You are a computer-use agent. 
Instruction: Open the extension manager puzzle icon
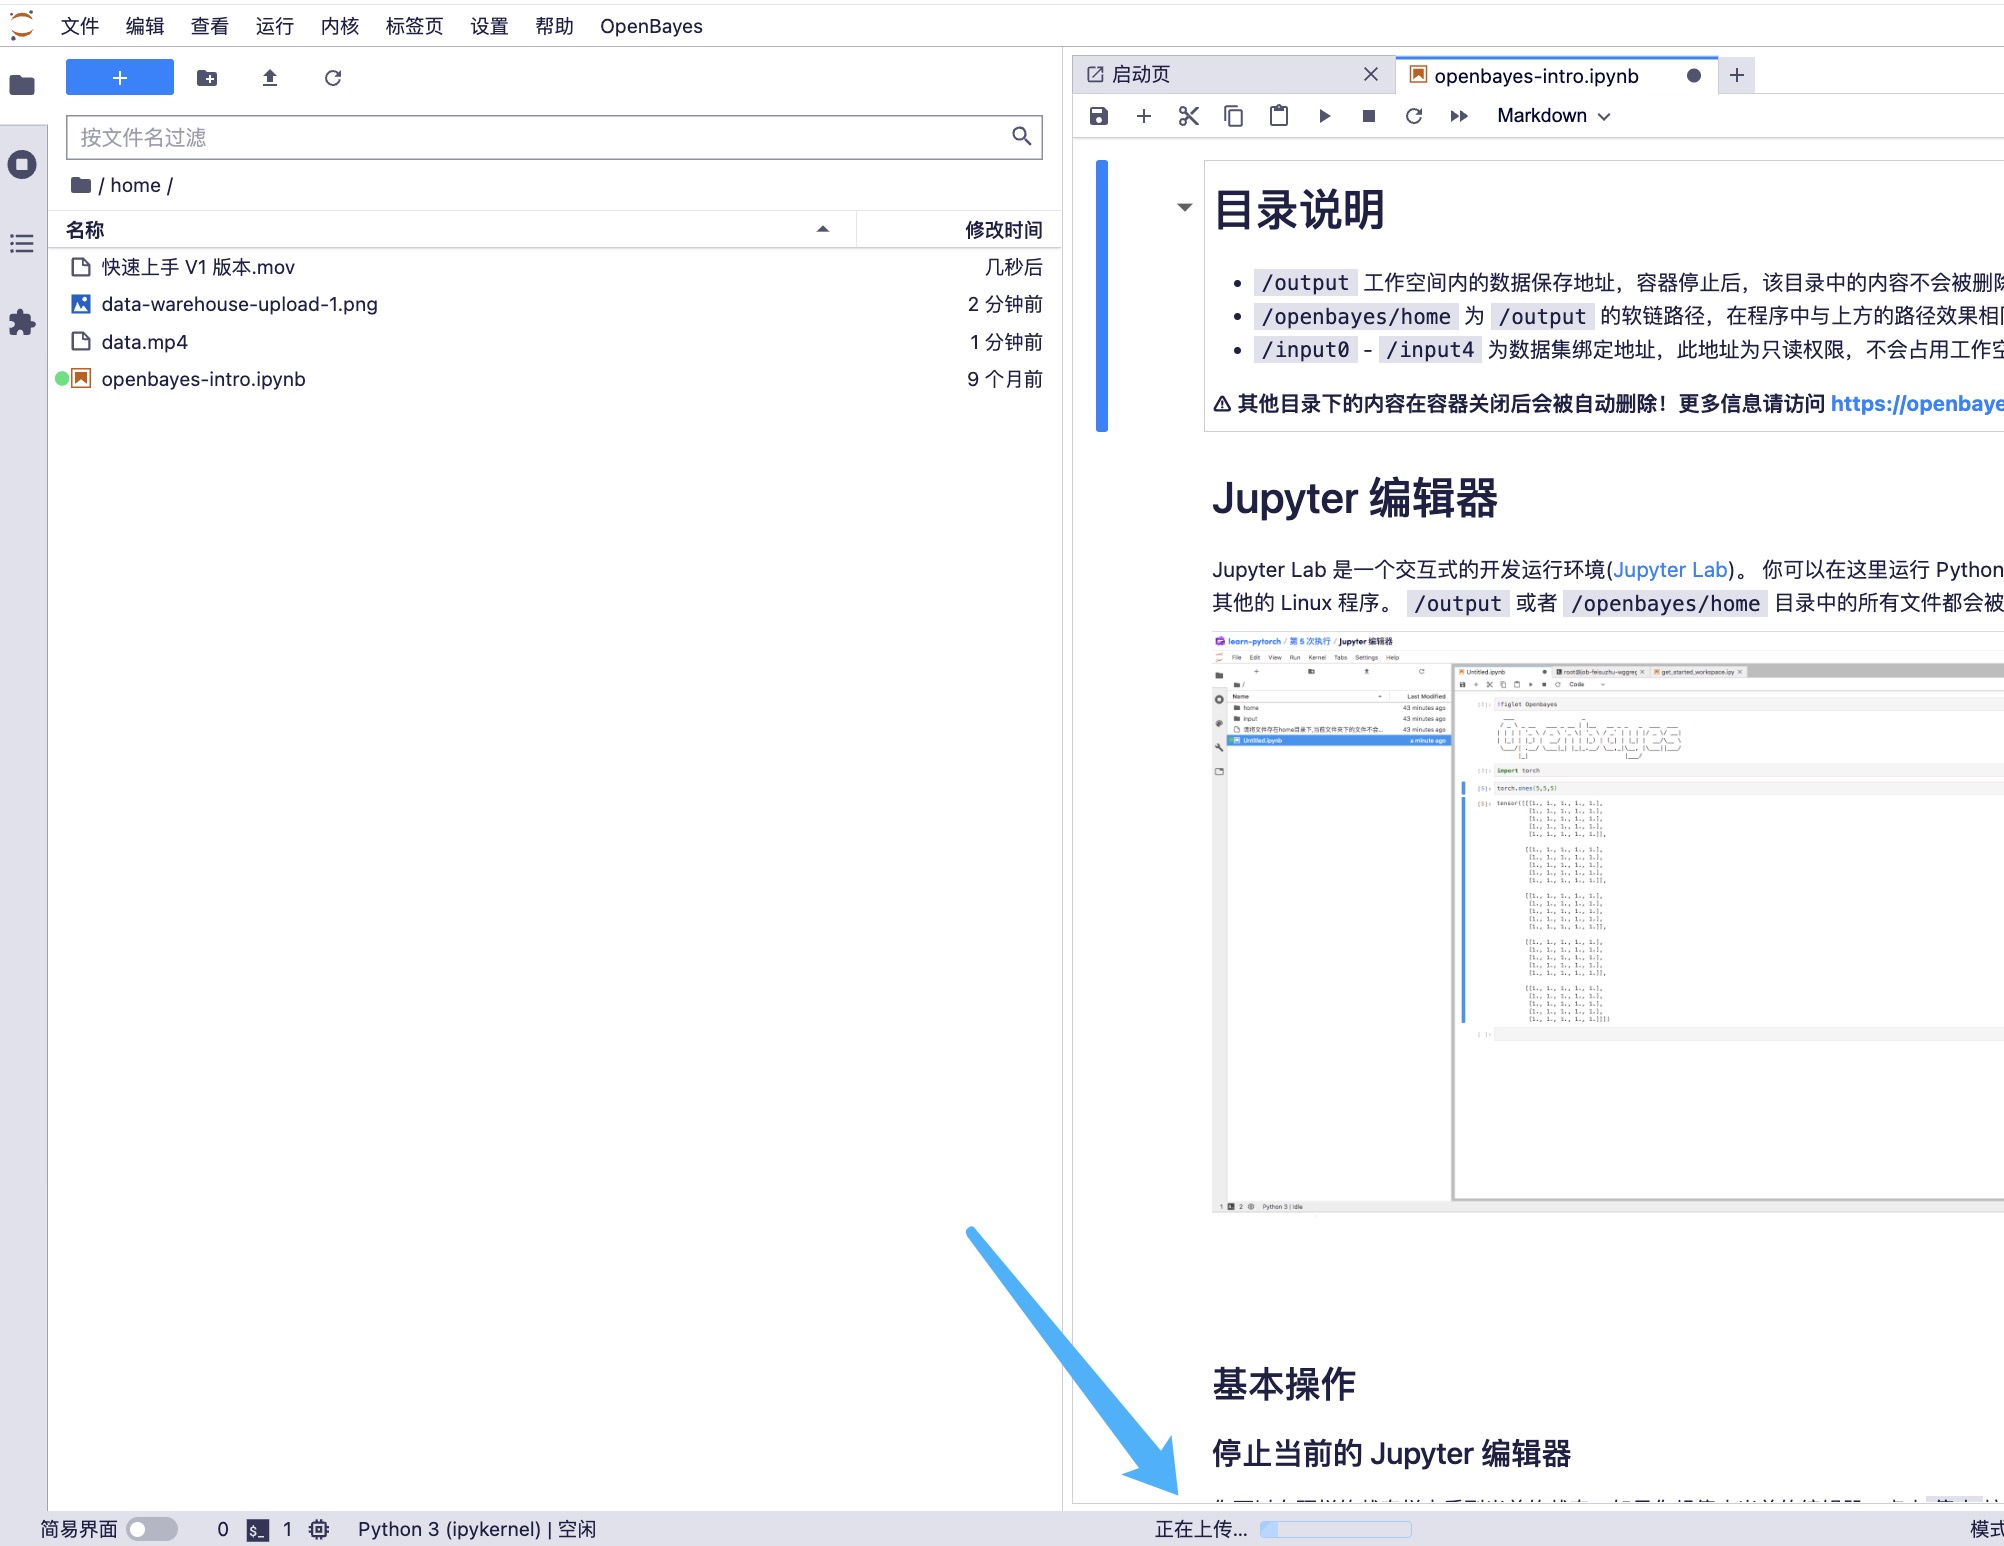[x=22, y=322]
